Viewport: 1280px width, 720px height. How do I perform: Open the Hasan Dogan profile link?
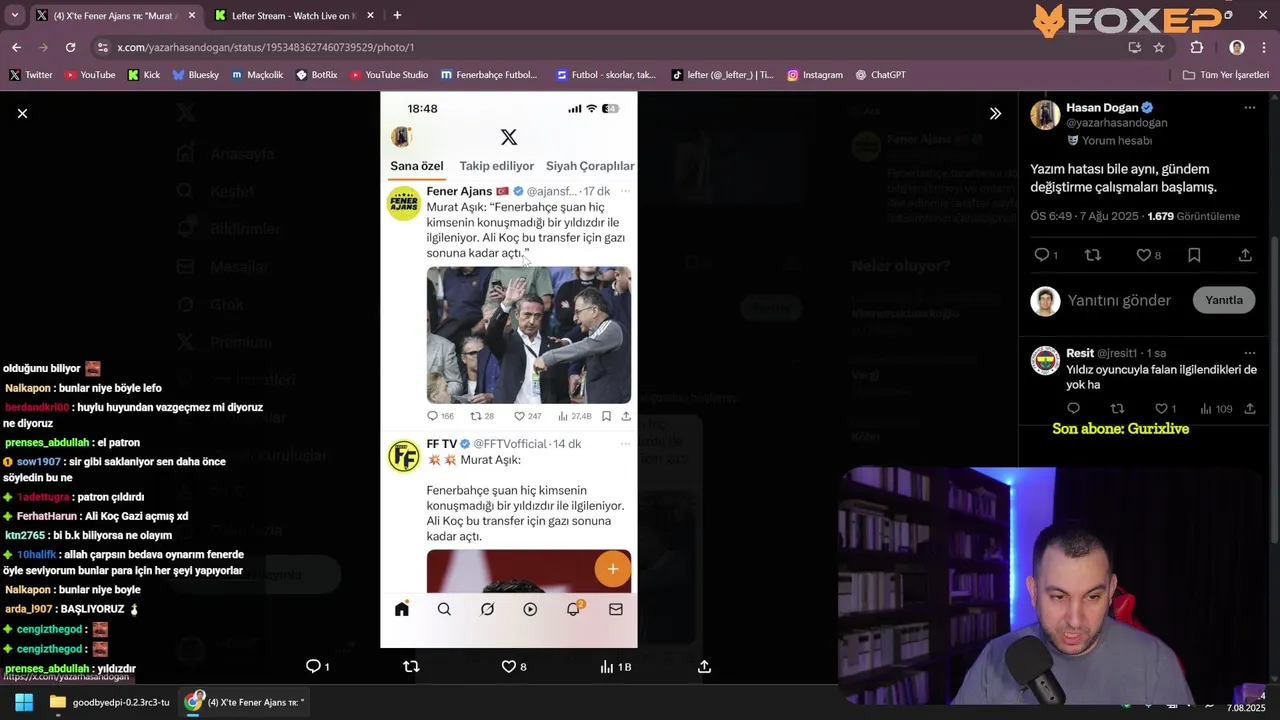pyautogui.click(x=1102, y=108)
